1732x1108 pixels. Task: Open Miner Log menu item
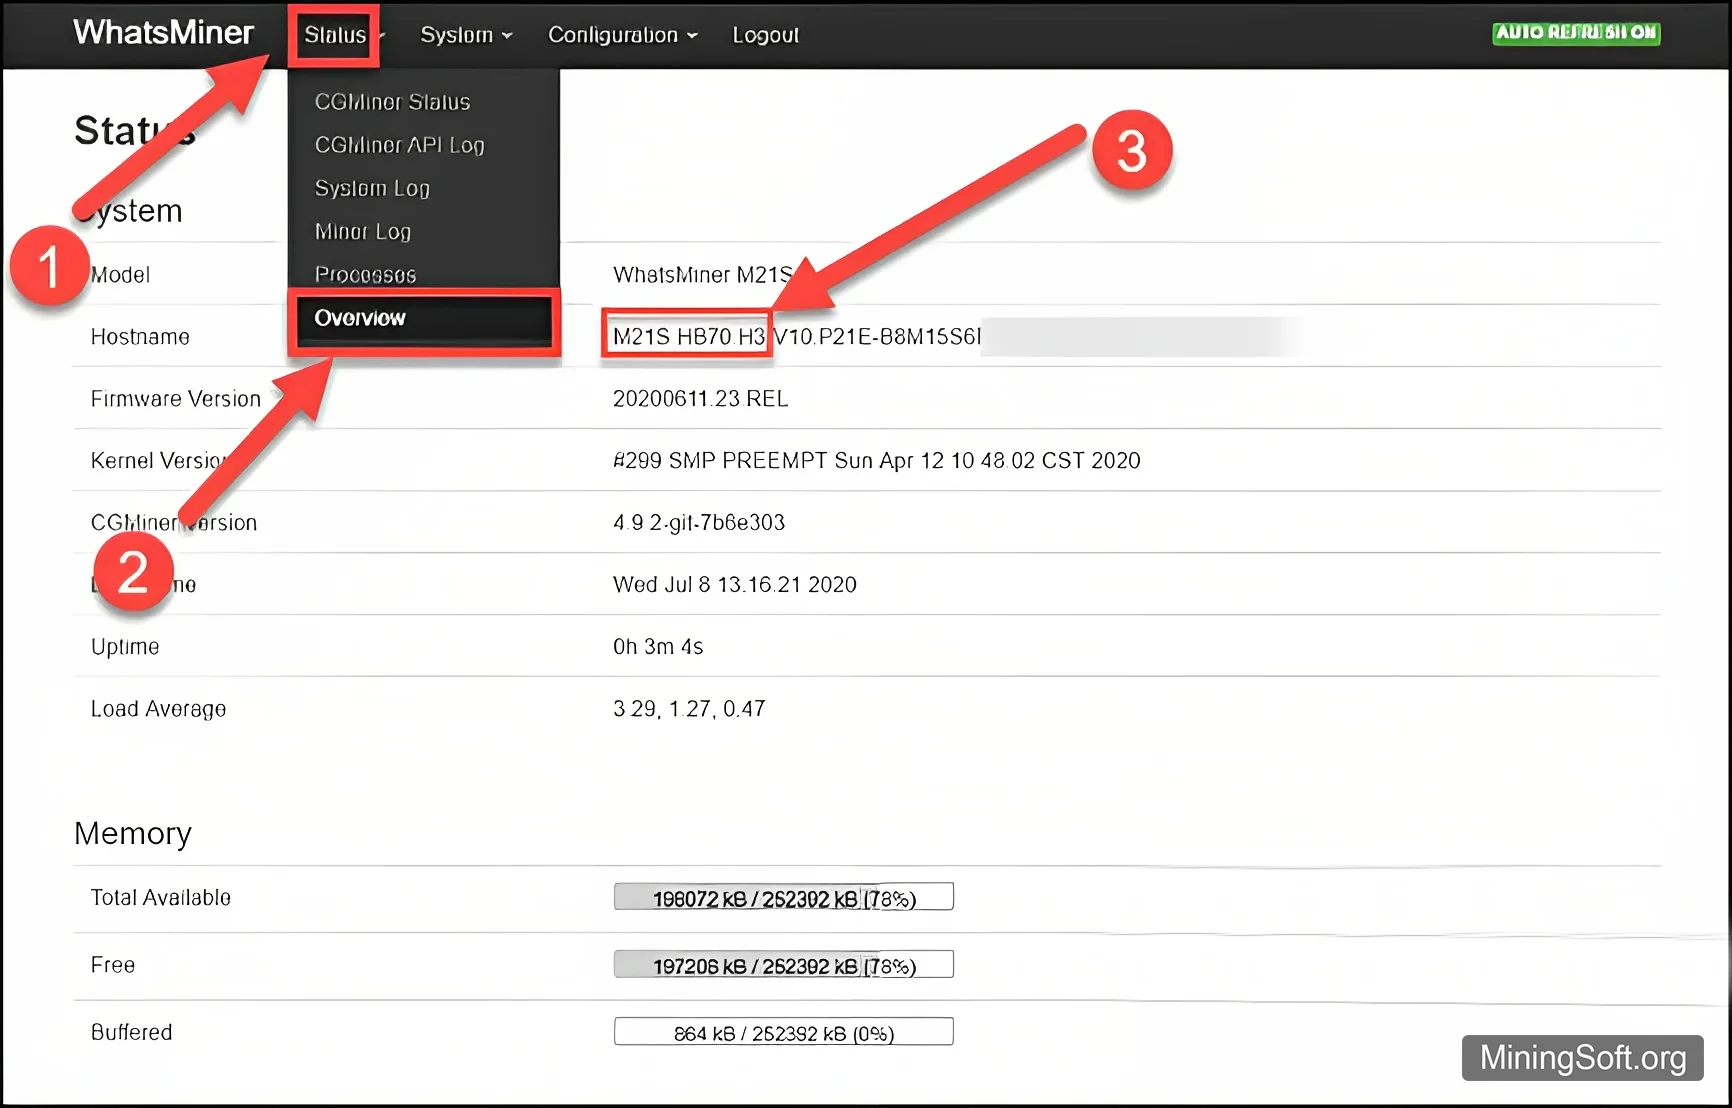(362, 231)
